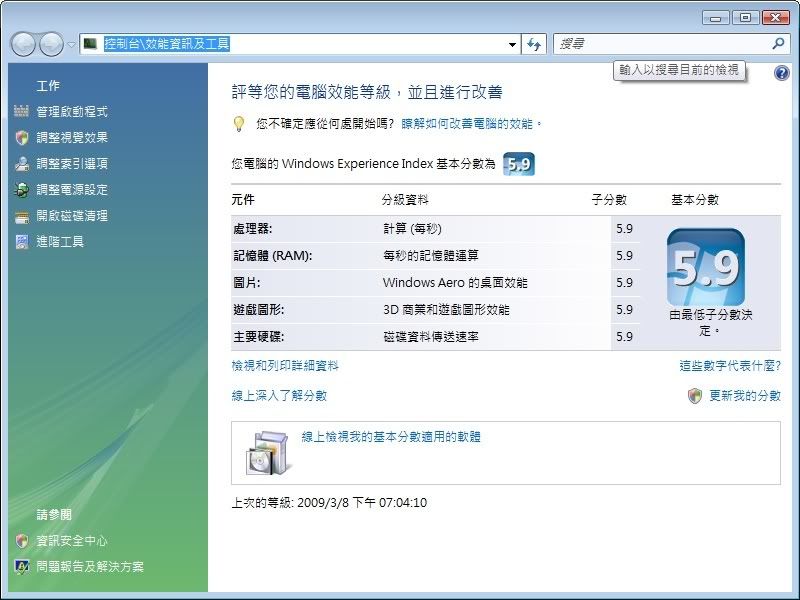Image resolution: width=800 pixels, height=600 pixels.
Task: Click the 子分數 column header
Action: click(609, 199)
